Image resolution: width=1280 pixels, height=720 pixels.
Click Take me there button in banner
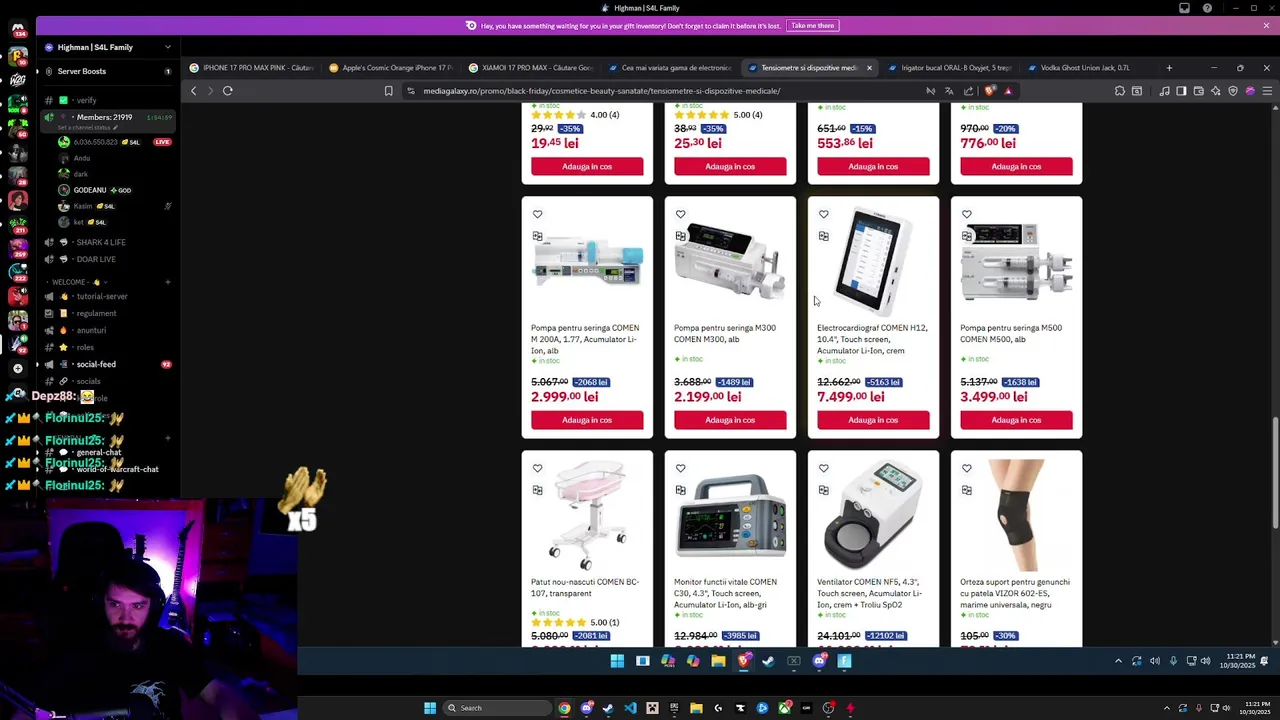[x=812, y=25]
